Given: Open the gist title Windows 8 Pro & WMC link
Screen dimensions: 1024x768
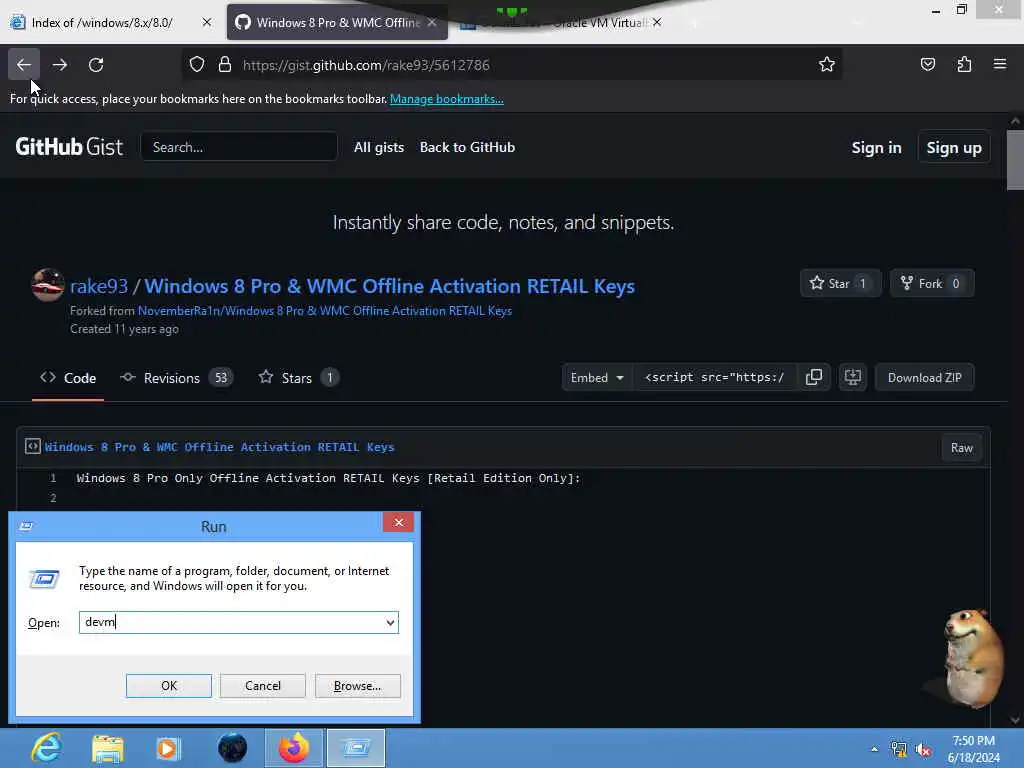Looking at the screenshot, I should [x=389, y=286].
